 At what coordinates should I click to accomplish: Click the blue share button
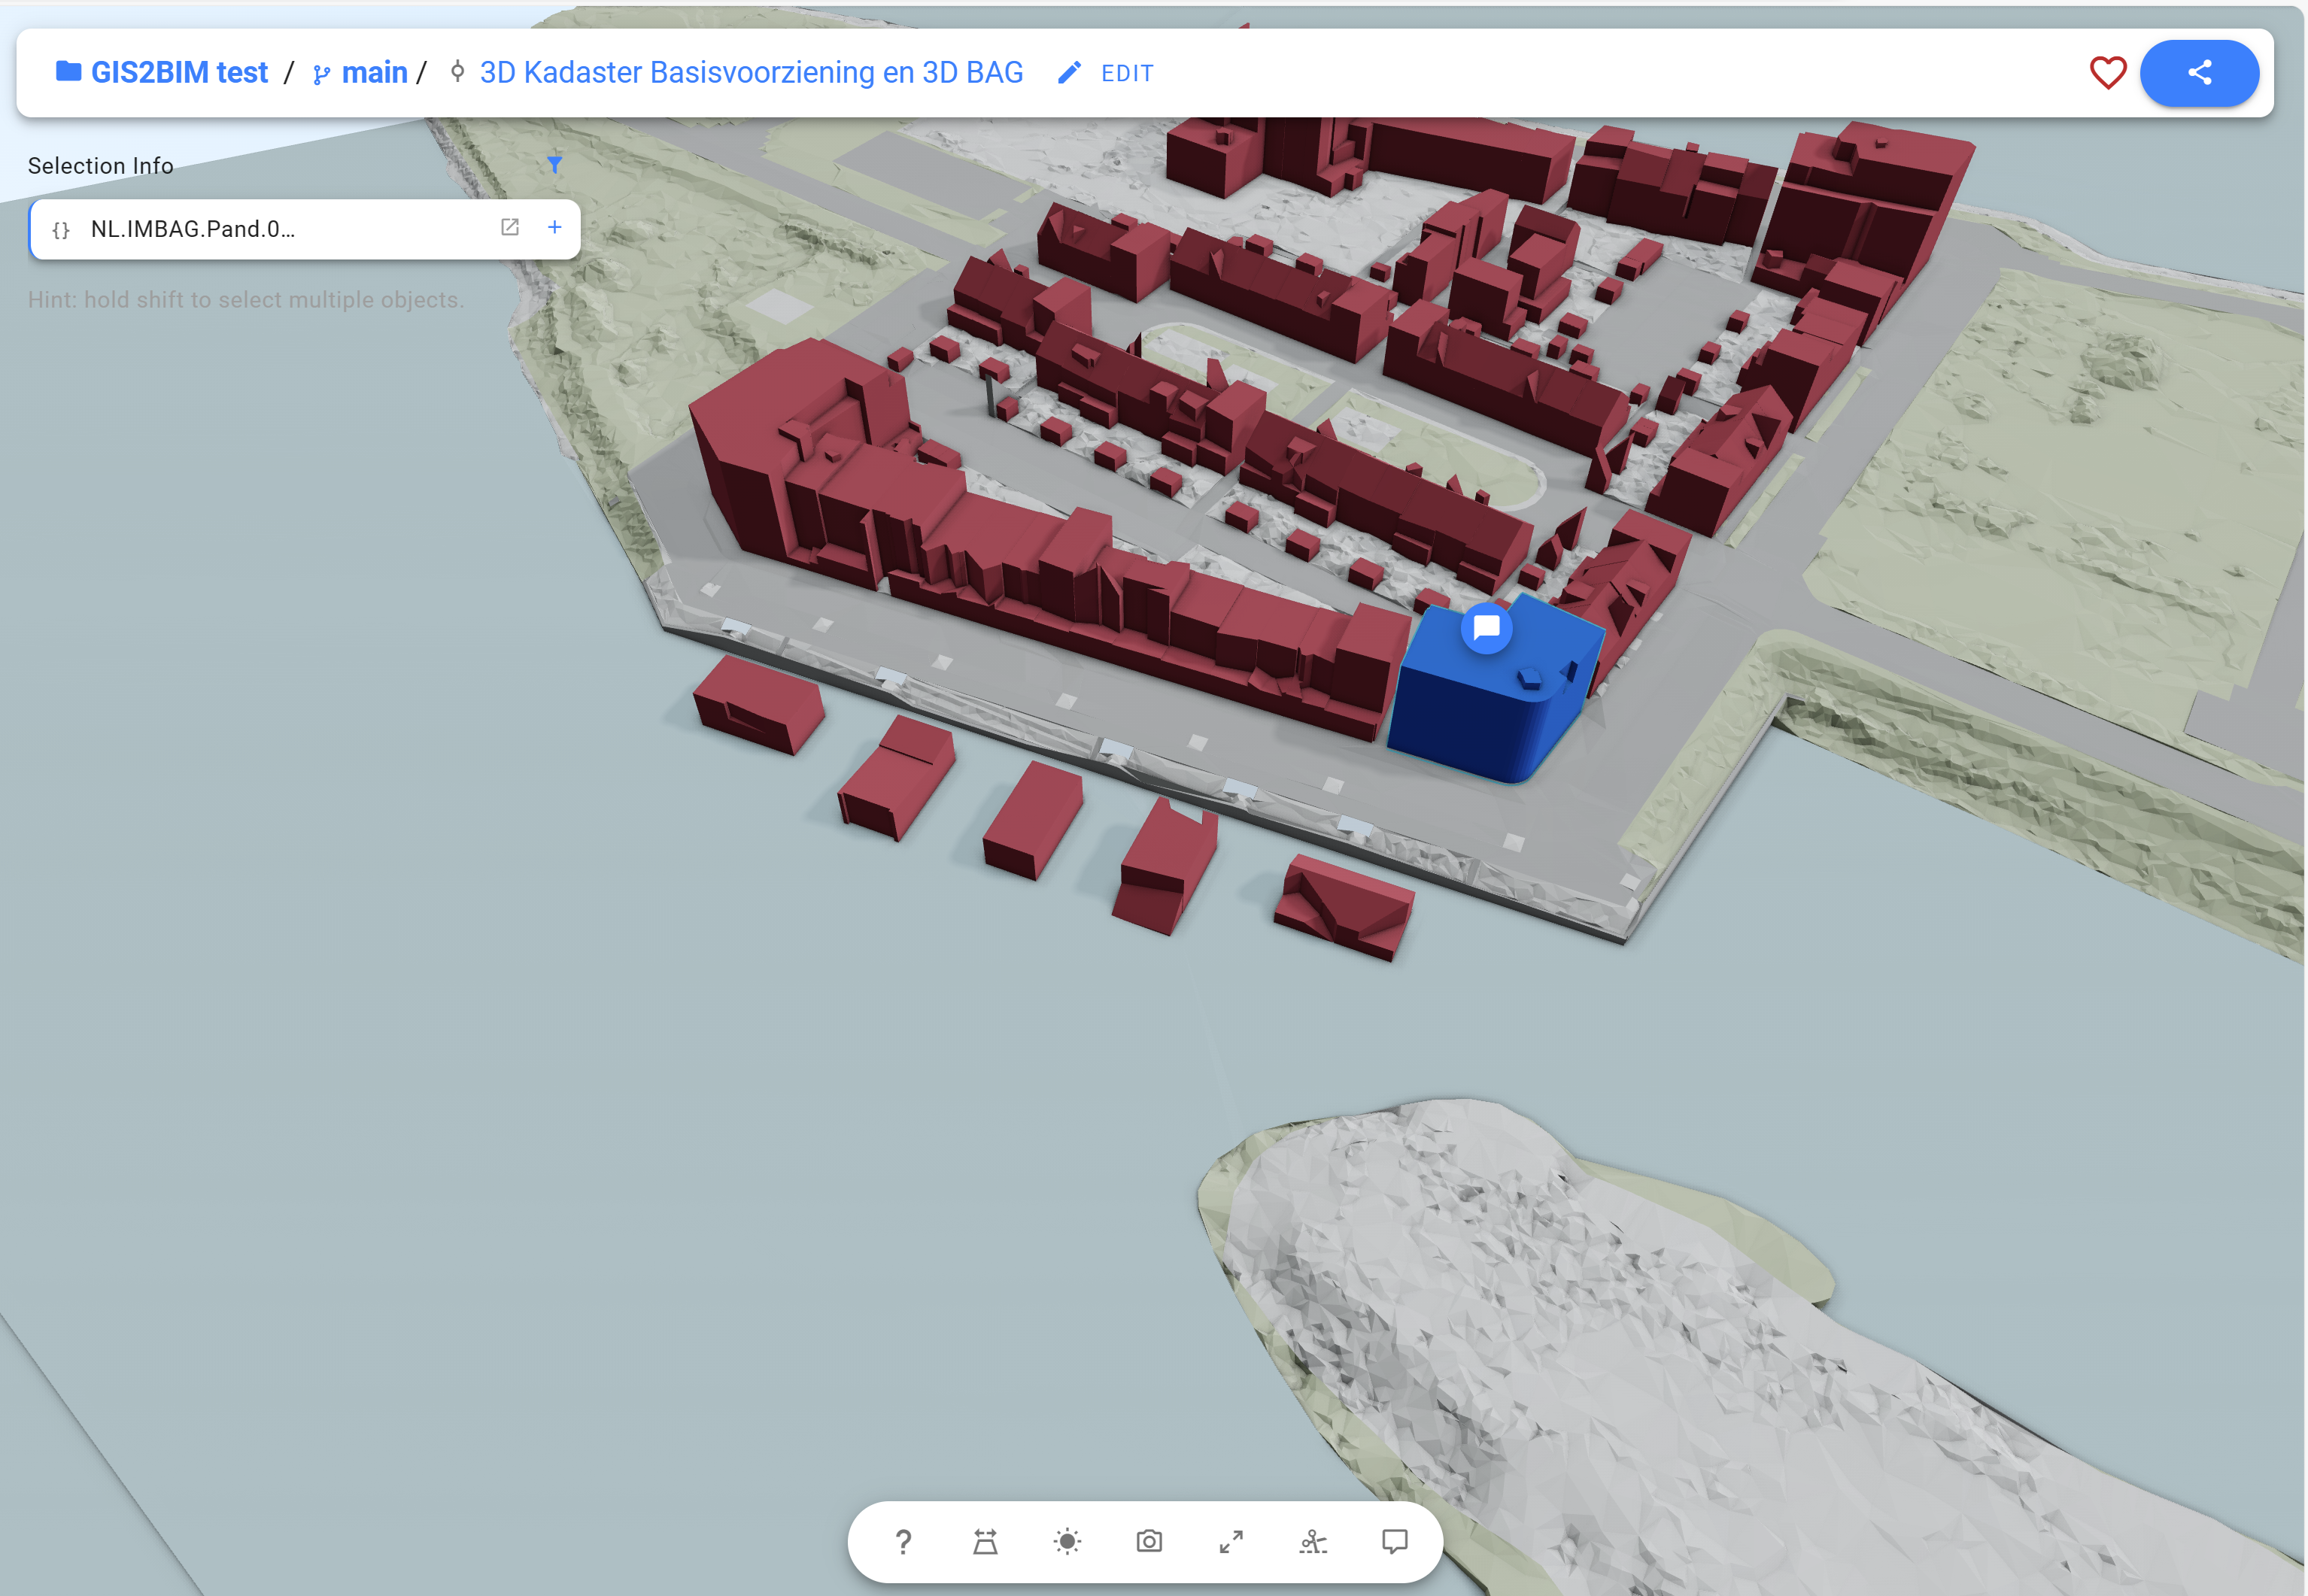(x=2199, y=73)
